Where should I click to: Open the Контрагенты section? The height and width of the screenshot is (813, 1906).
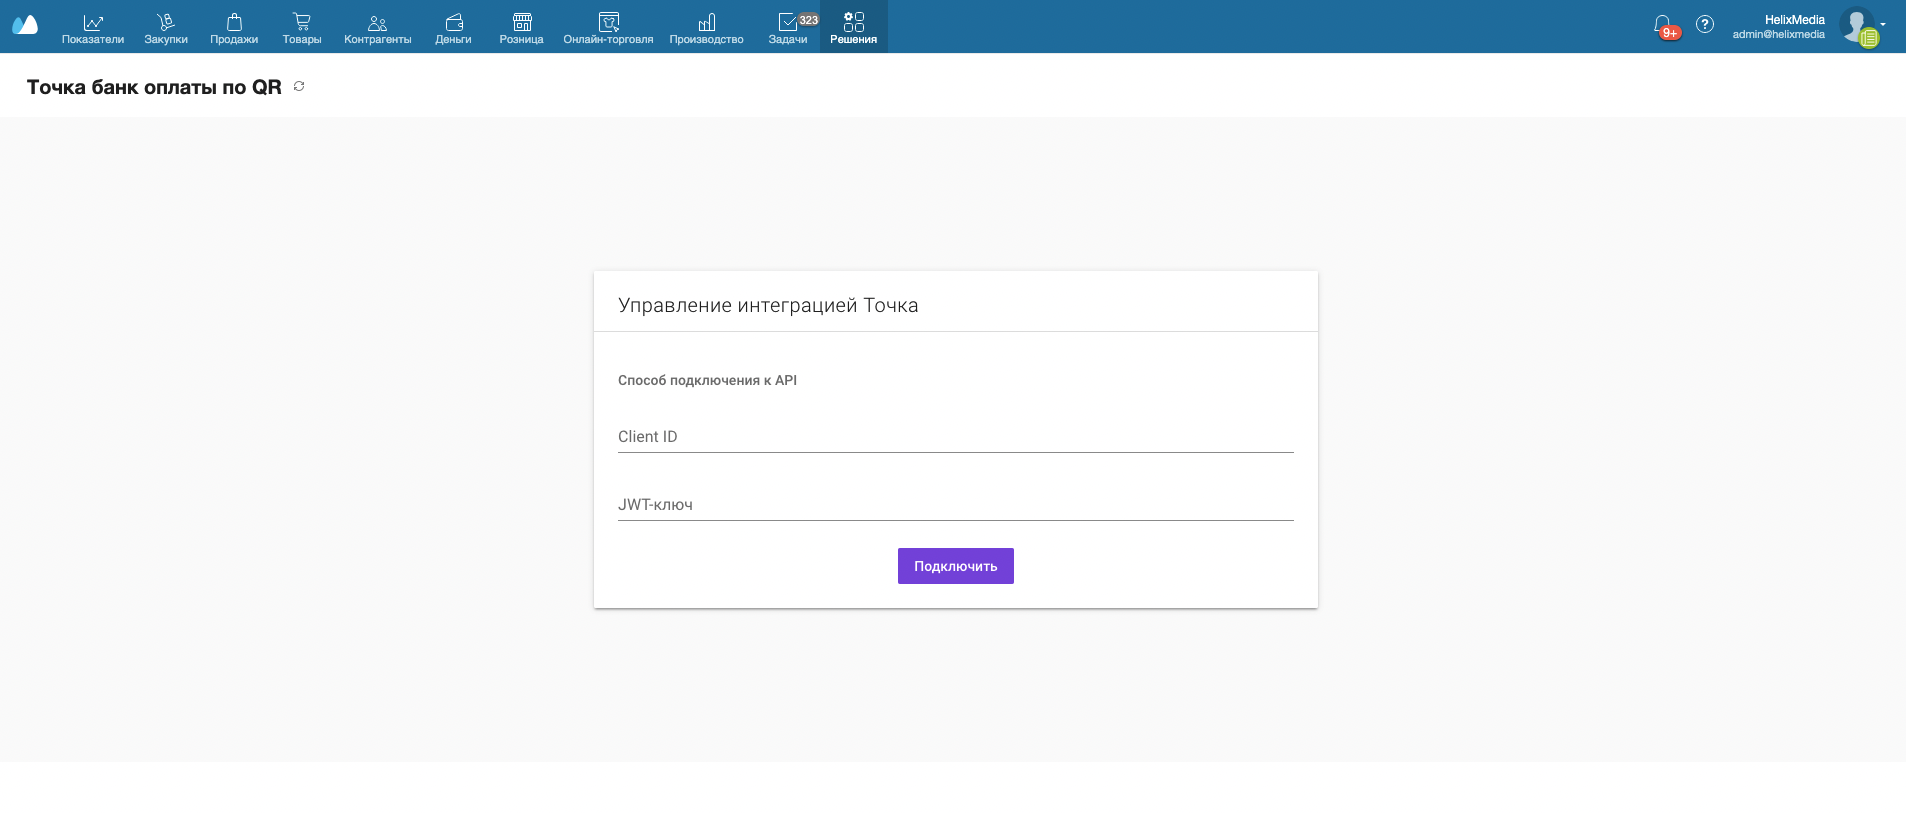[x=378, y=28]
